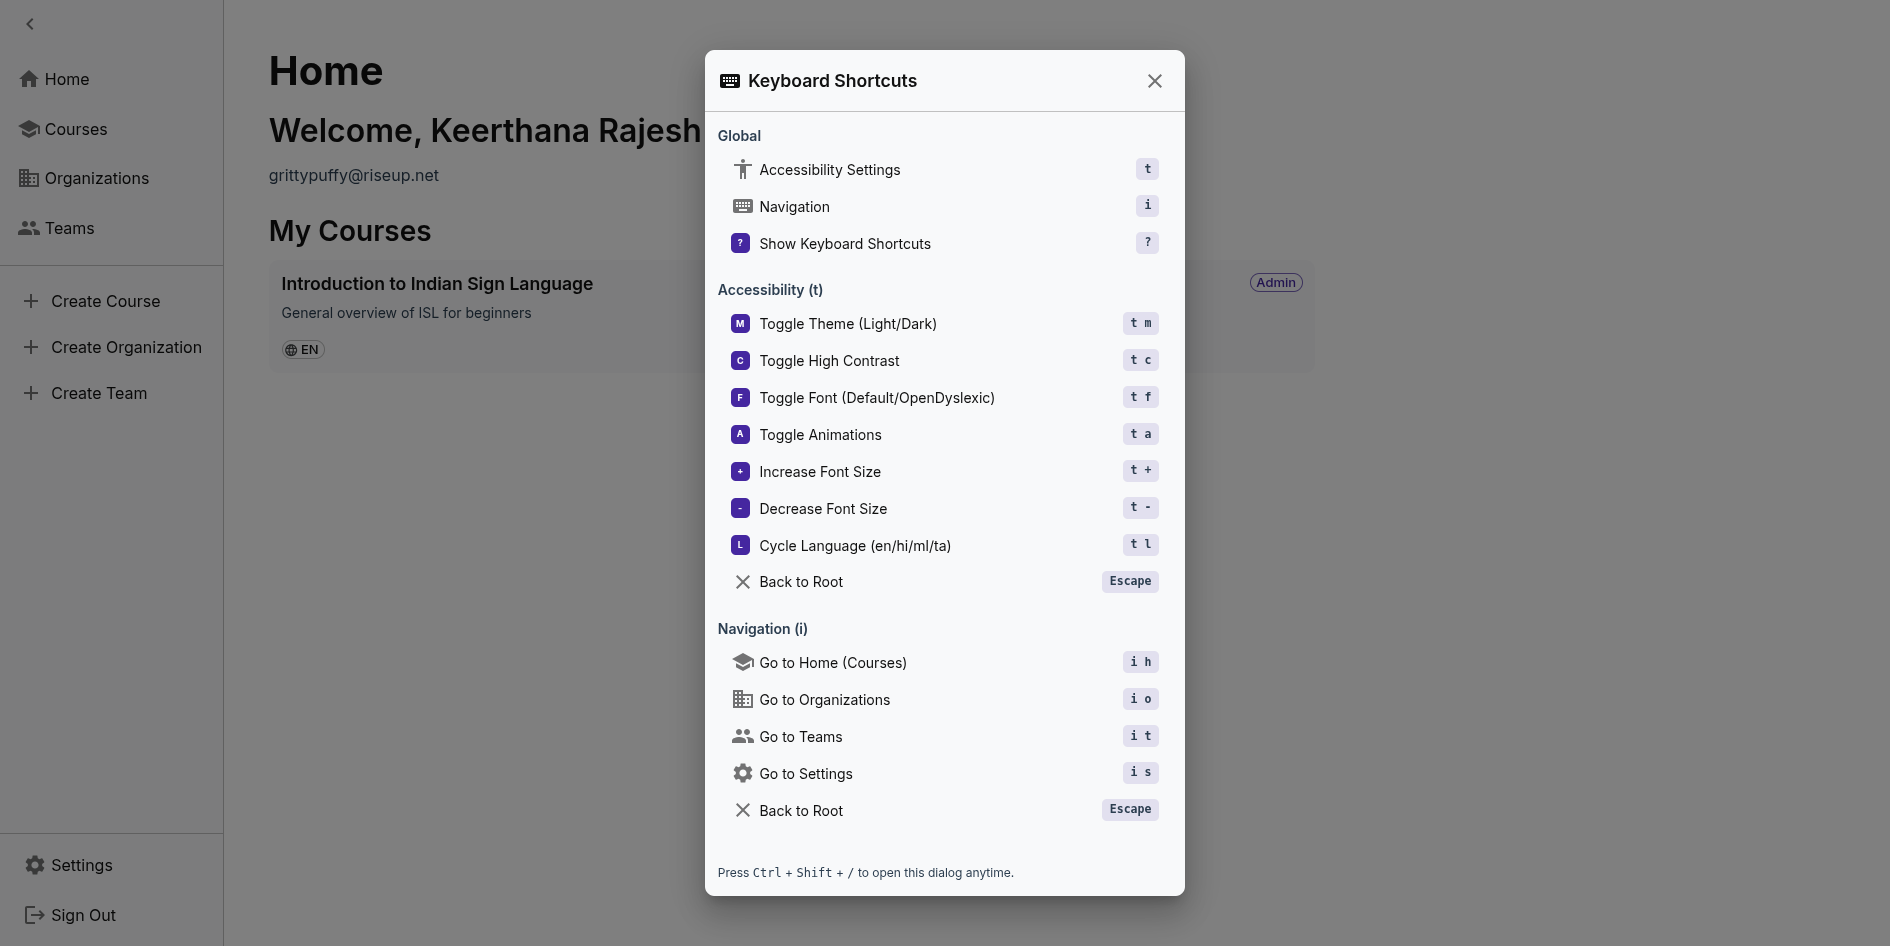This screenshot has height=946, width=1890.
Task: Click the Create Team label
Action: [x=99, y=393]
